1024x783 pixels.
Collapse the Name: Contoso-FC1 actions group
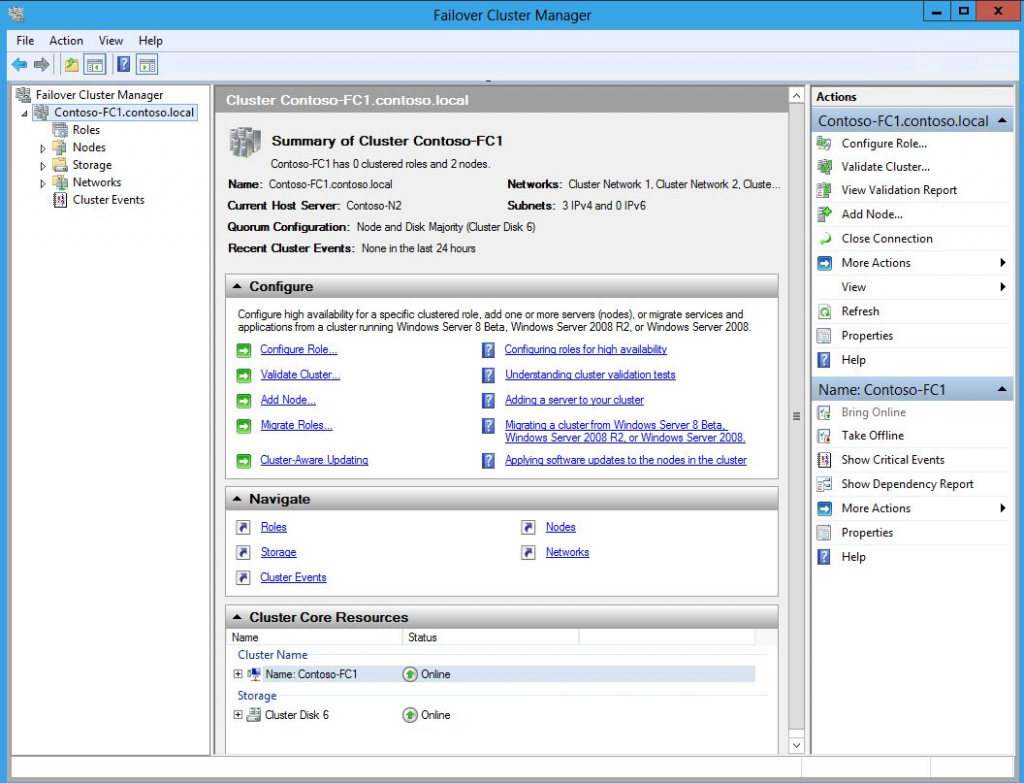[x=1002, y=390]
